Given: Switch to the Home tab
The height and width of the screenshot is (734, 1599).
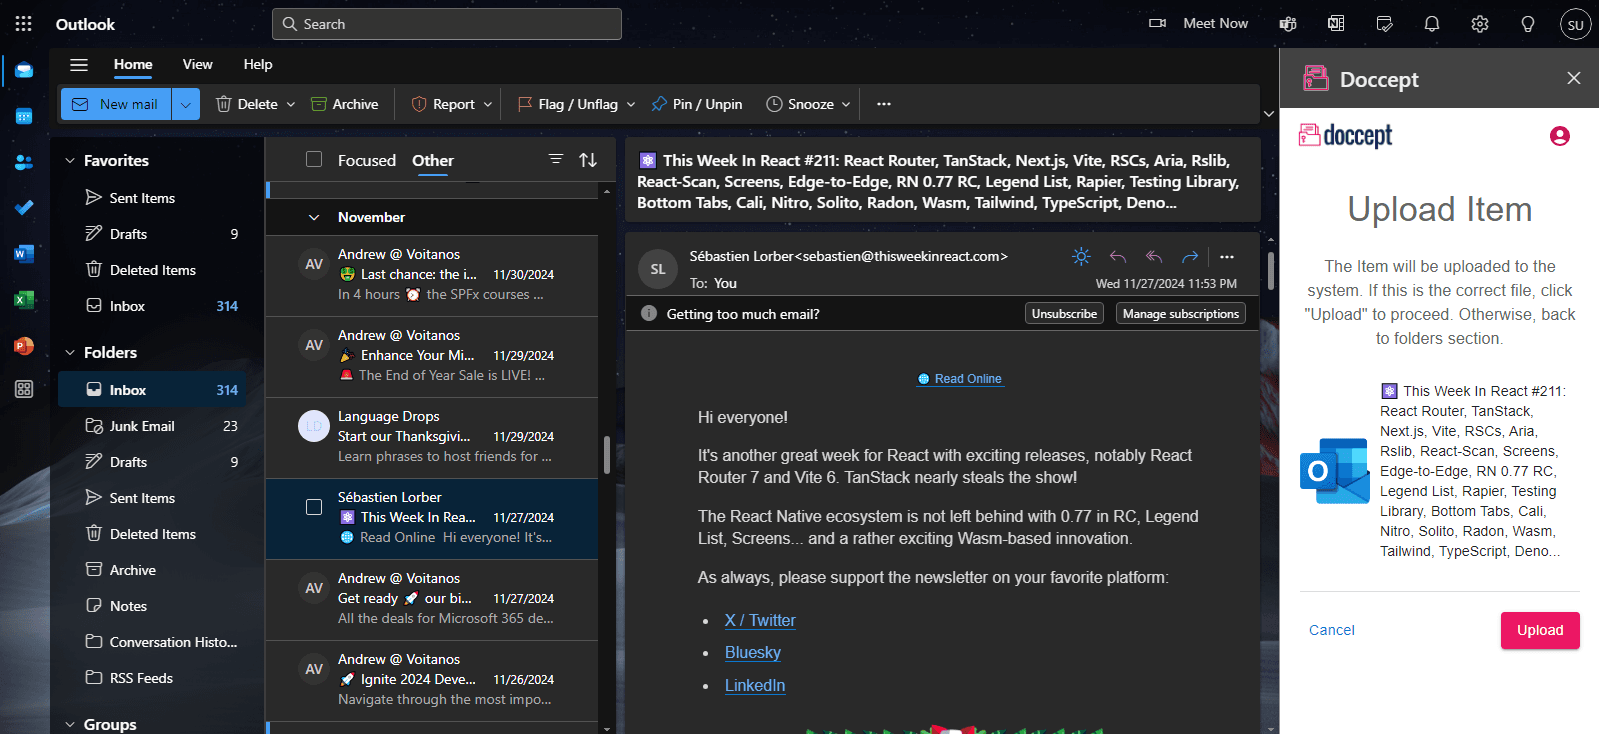Looking at the screenshot, I should [x=133, y=64].
